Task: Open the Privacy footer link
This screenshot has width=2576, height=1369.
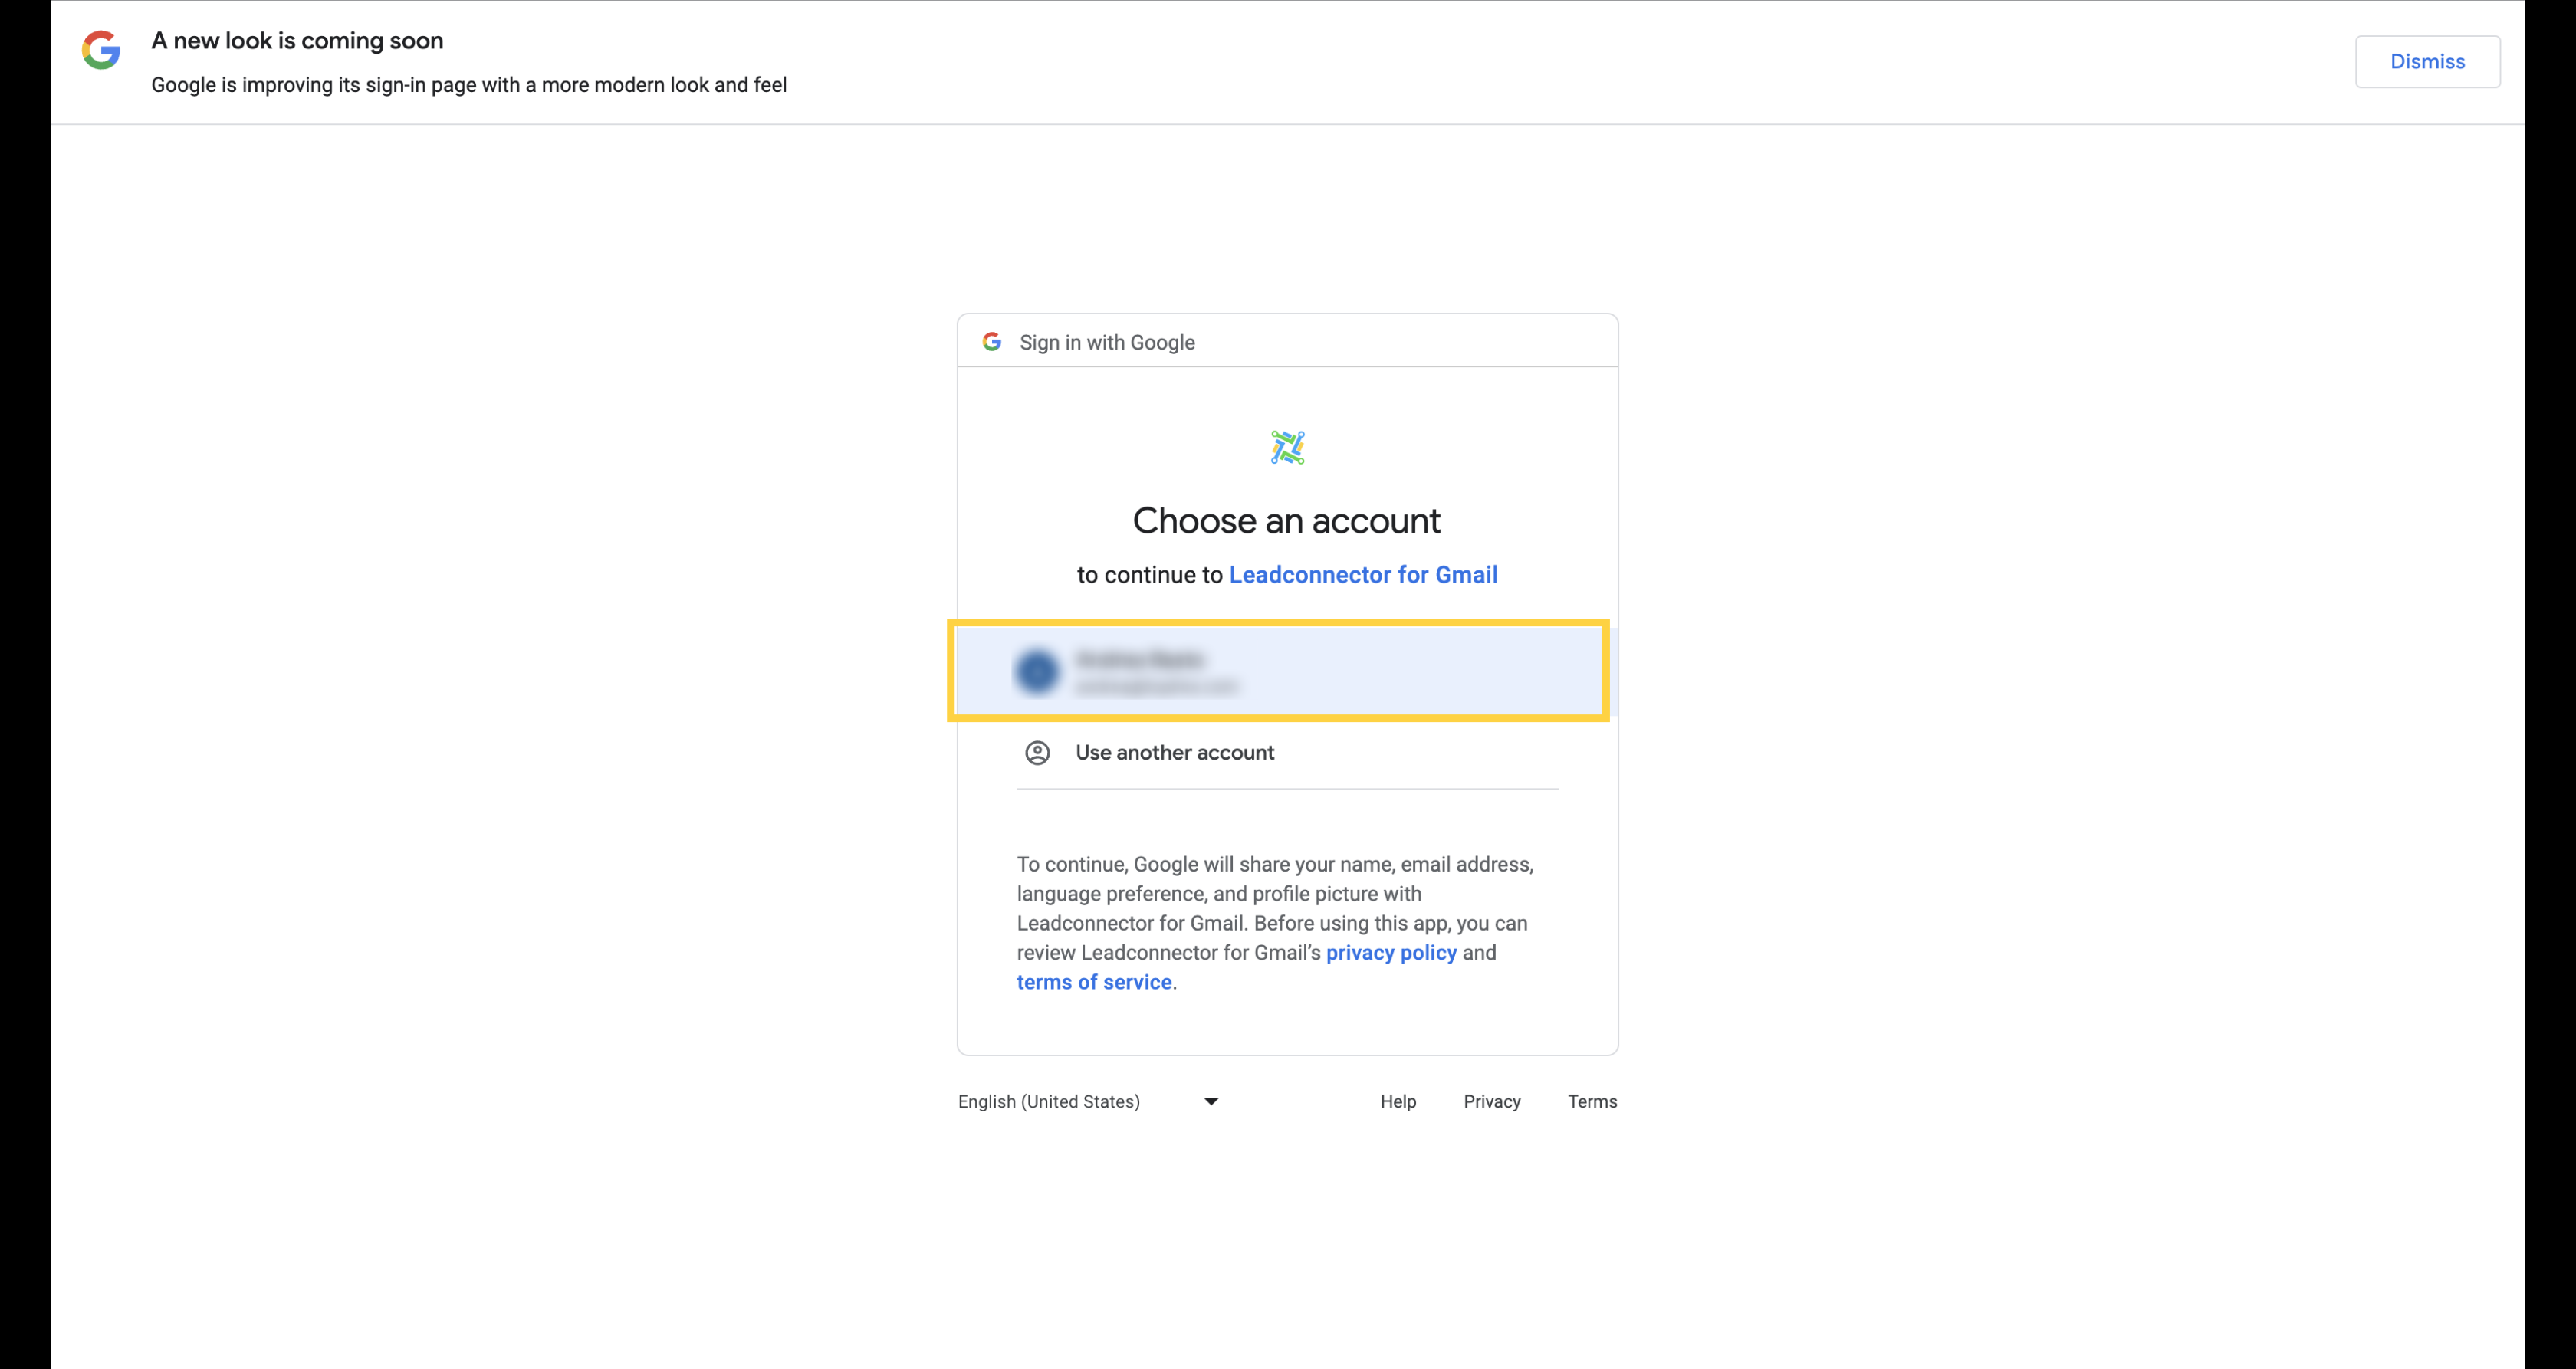Action: (x=1492, y=1102)
